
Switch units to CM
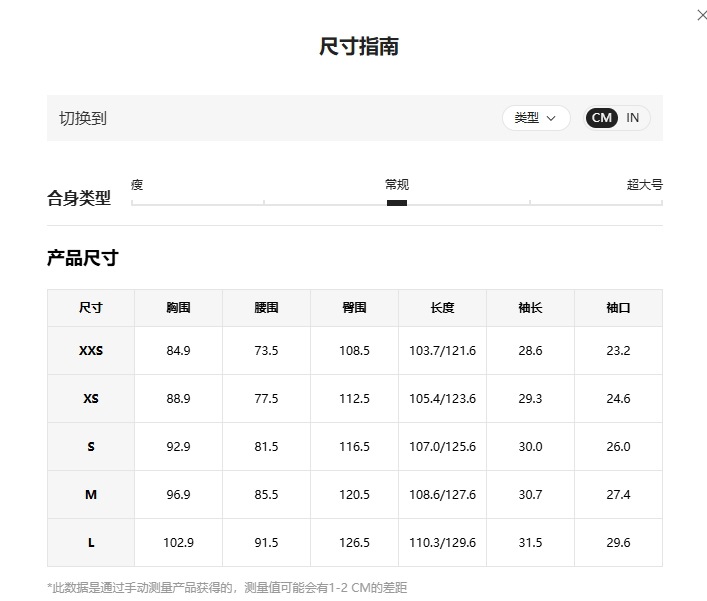[601, 118]
